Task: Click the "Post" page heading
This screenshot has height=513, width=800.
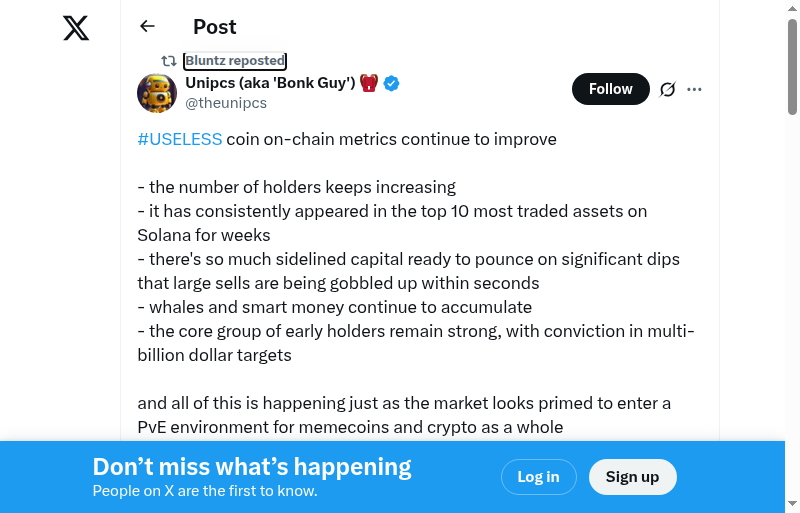Action: (215, 27)
